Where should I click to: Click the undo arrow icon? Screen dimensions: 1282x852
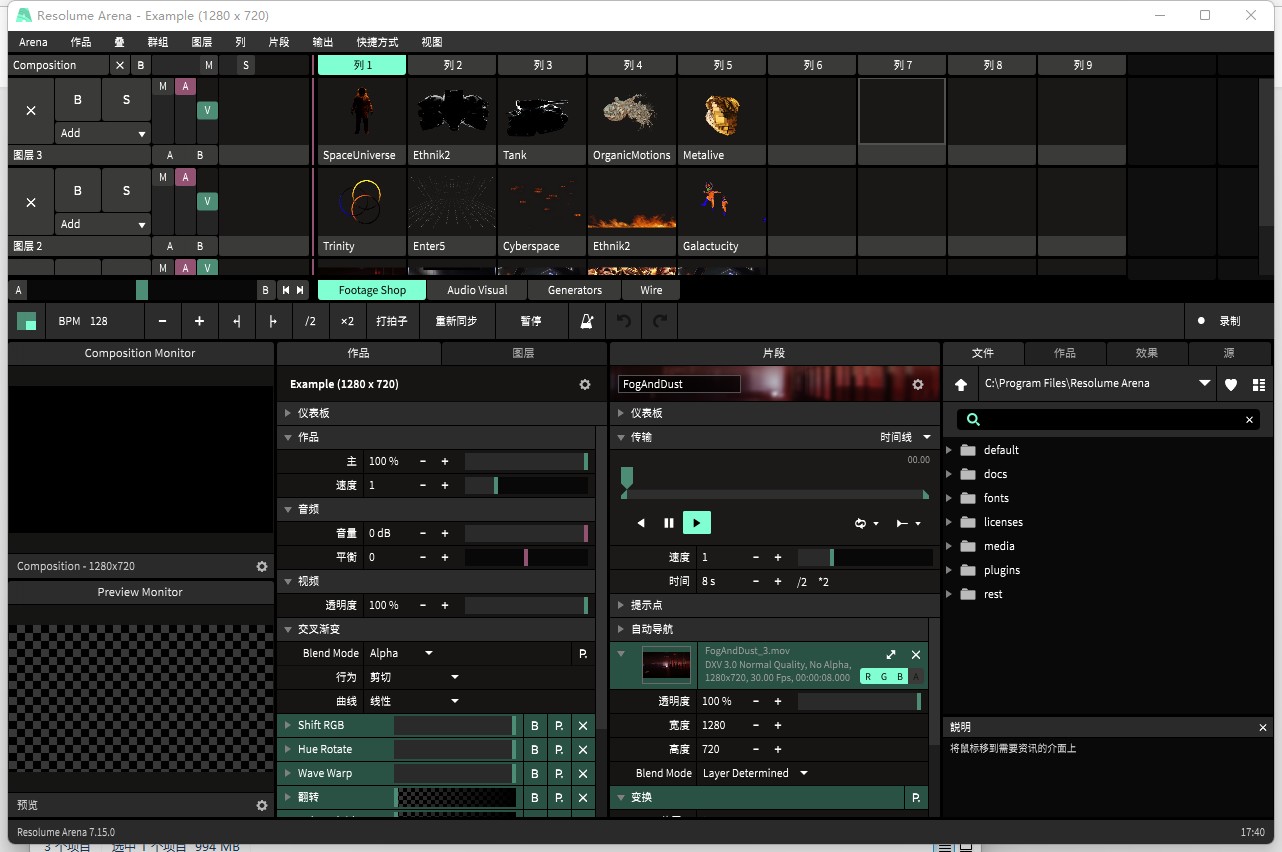pyautogui.click(x=623, y=321)
